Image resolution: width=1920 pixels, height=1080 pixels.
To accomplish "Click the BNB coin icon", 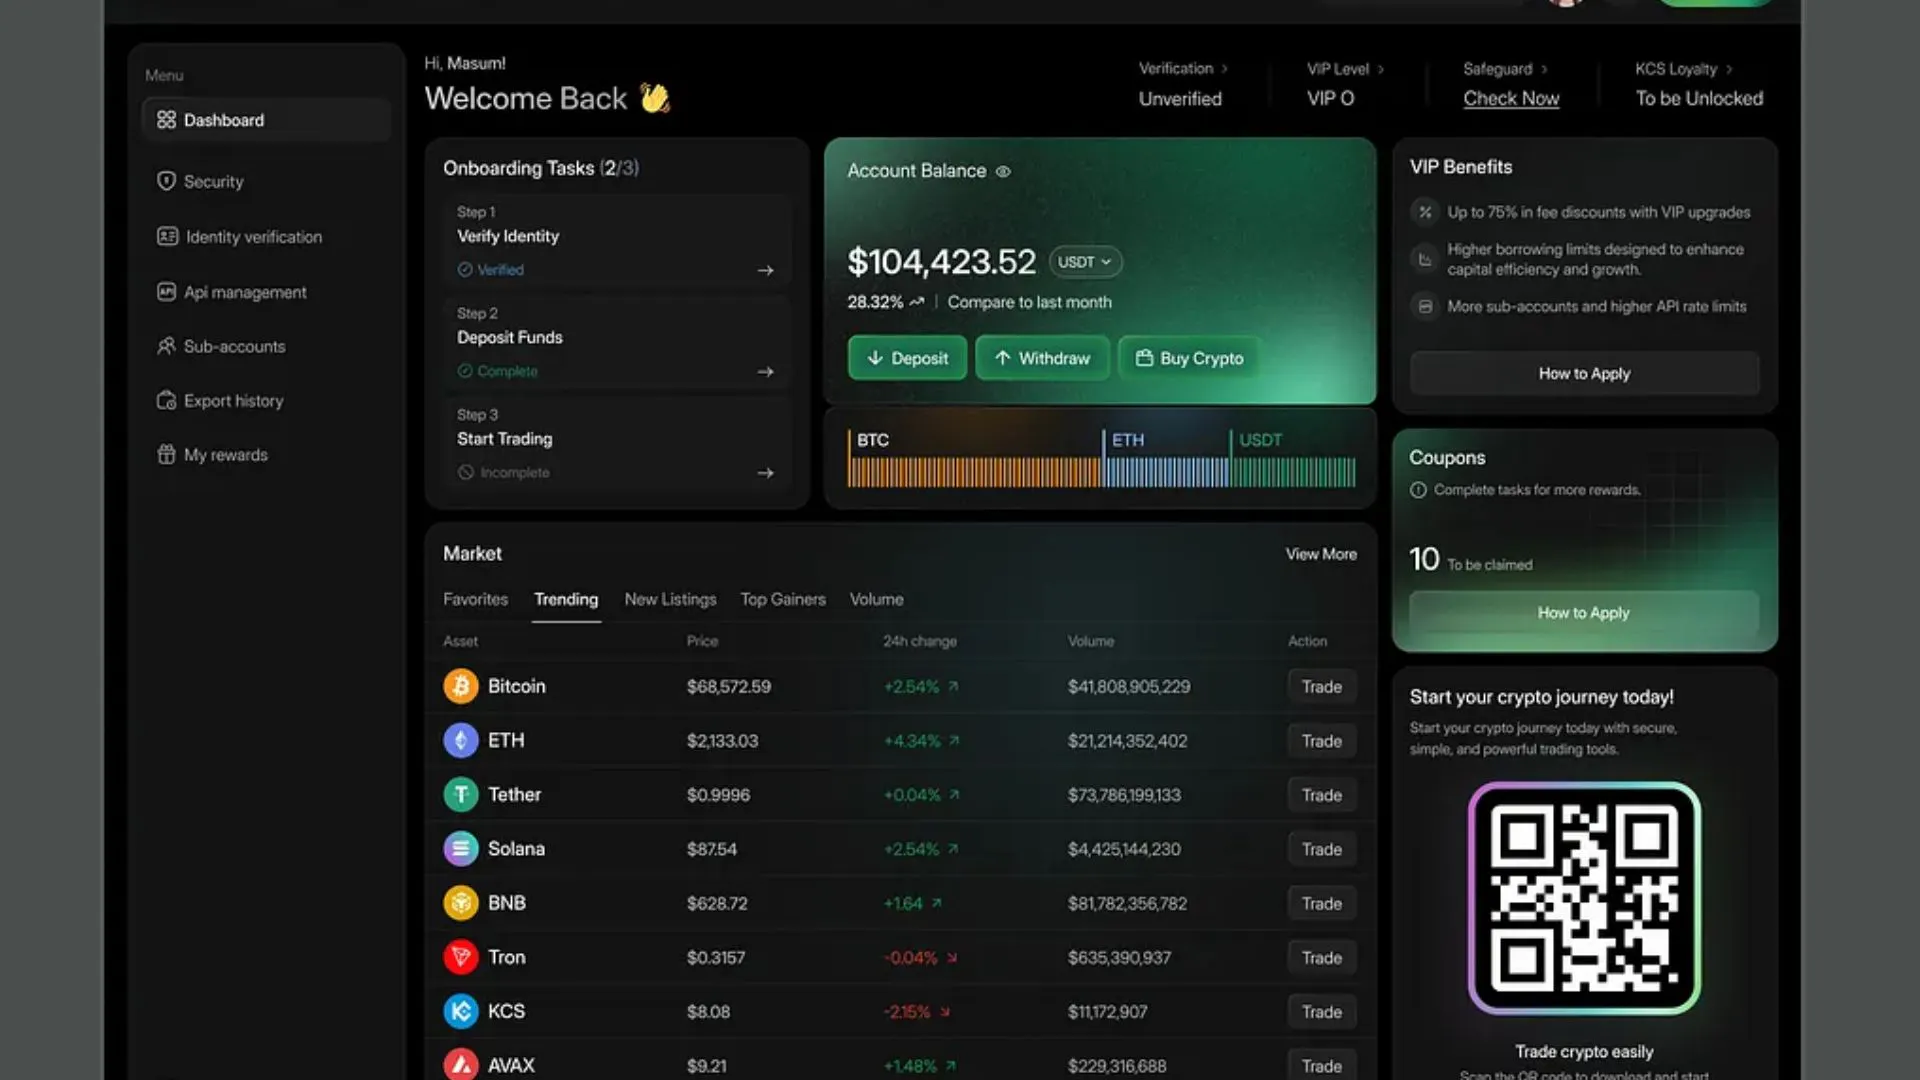I will 461,902.
